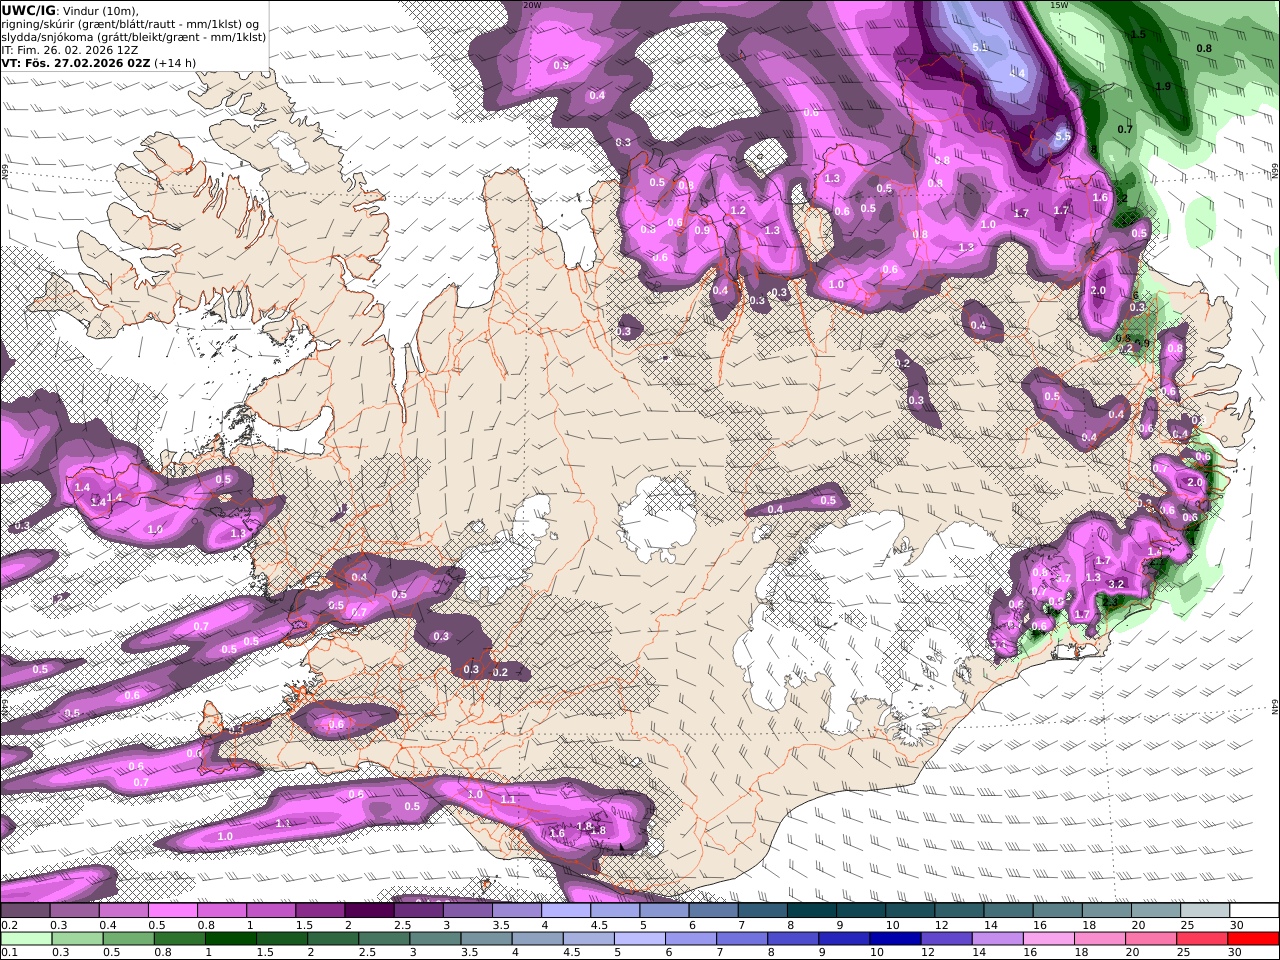Click the 3.2 value on the southeast coast
This screenshot has height=960, width=1280.
tap(1117, 584)
